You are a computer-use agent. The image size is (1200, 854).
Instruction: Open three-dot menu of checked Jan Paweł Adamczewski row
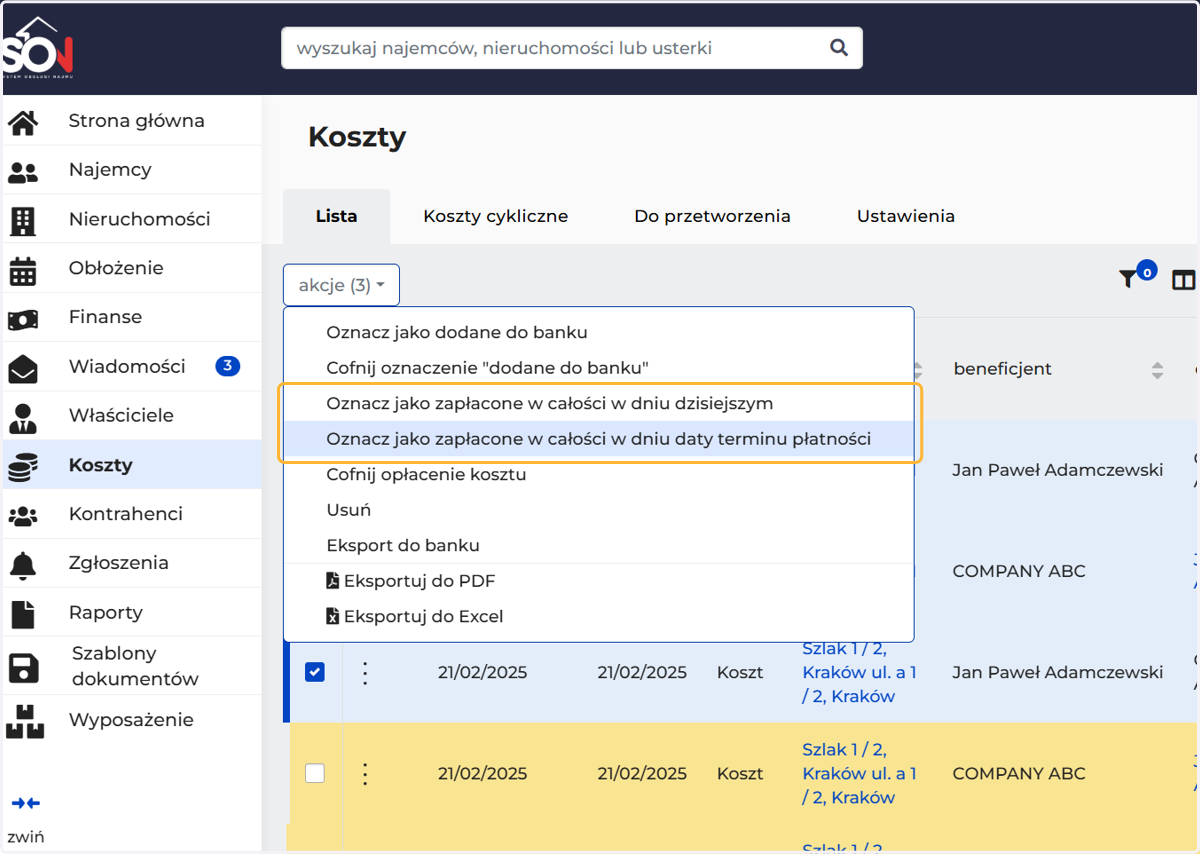(x=365, y=673)
